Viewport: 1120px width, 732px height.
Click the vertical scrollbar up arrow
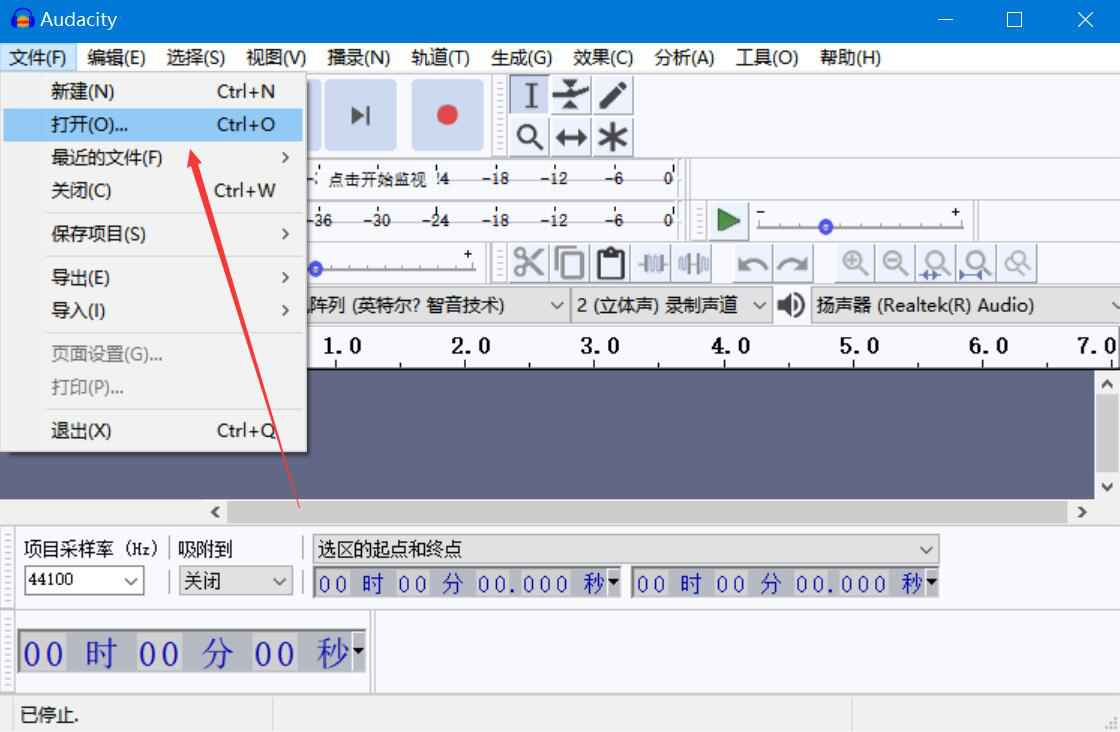point(1107,384)
